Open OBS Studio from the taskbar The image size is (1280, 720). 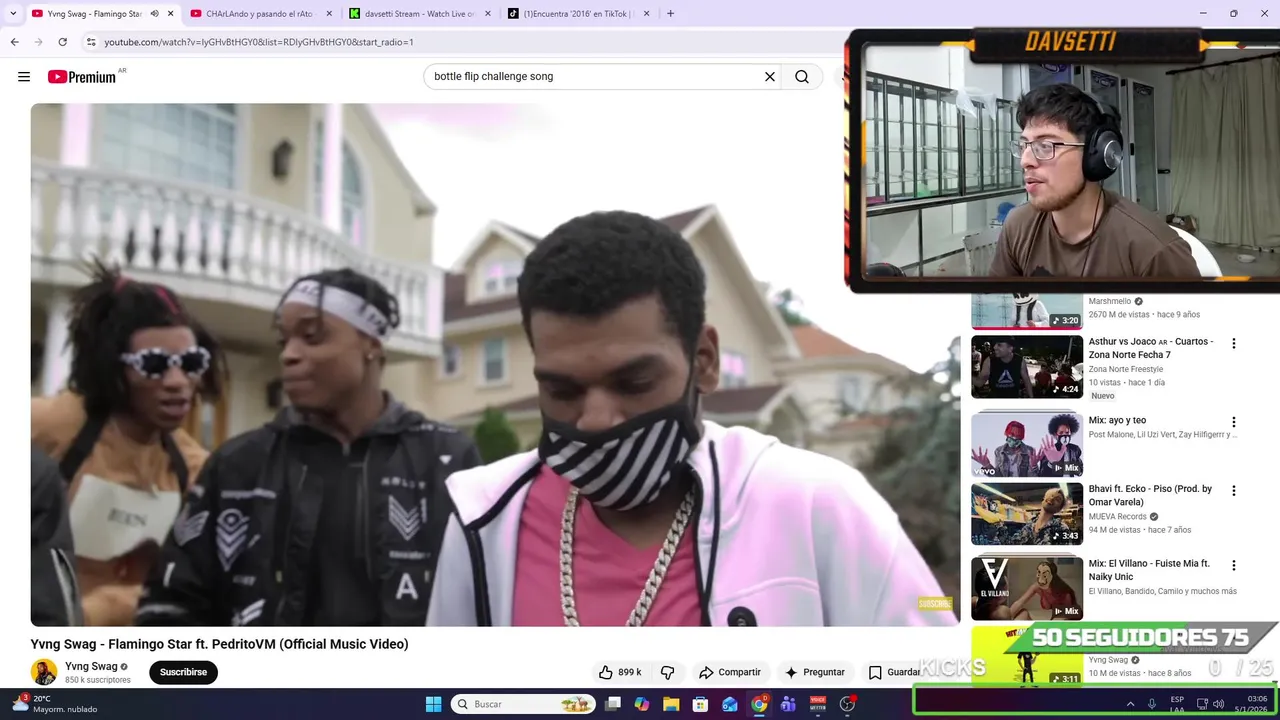pos(847,704)
